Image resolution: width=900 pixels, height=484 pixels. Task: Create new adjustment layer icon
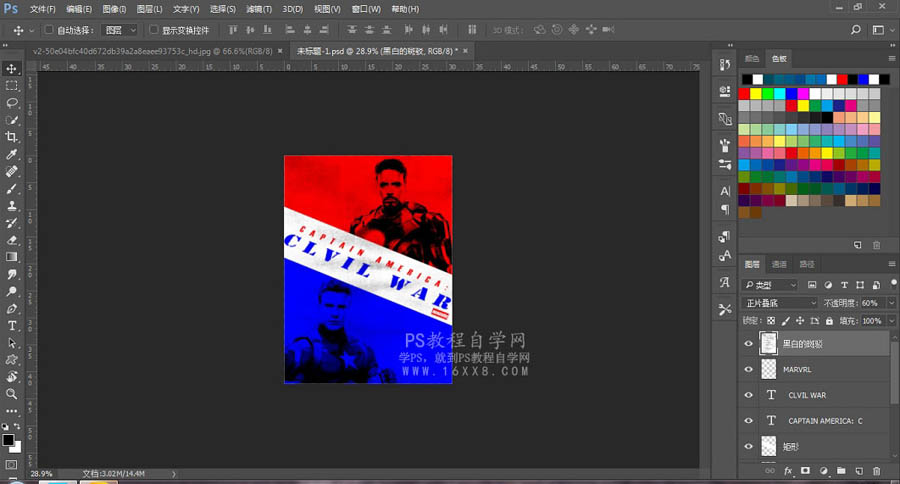(824, 471)
